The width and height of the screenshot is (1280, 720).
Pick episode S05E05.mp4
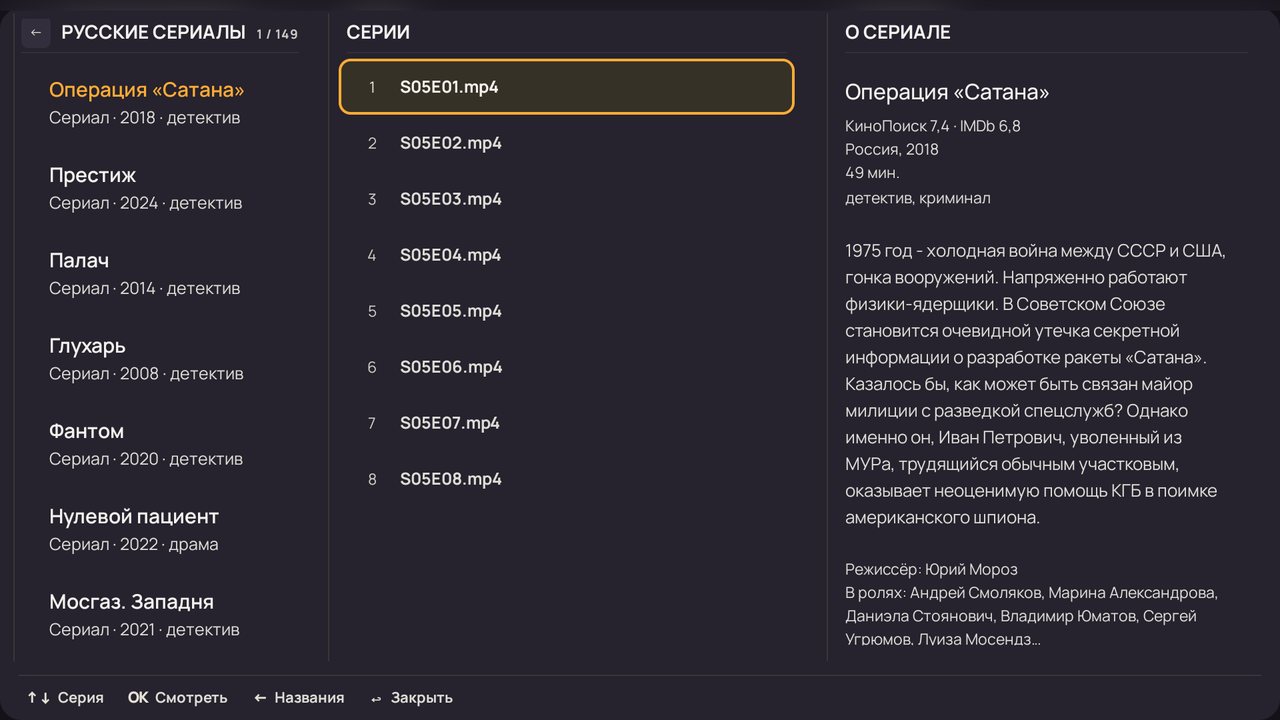click(566, 311)
